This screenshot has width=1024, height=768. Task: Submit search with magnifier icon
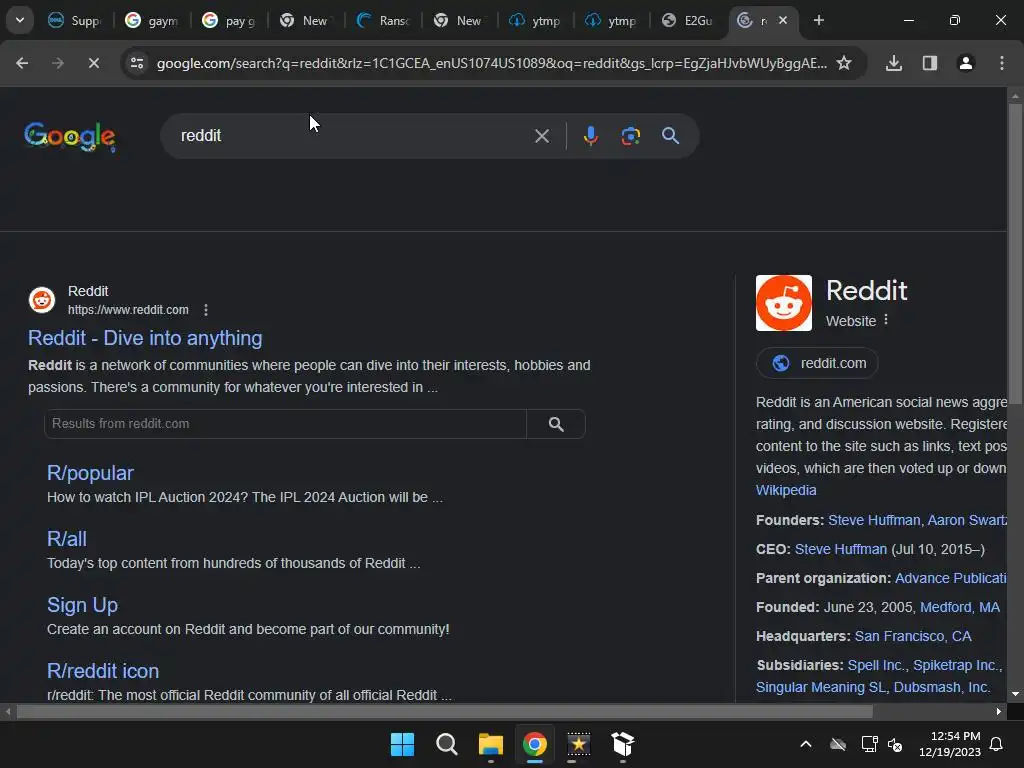671,136
